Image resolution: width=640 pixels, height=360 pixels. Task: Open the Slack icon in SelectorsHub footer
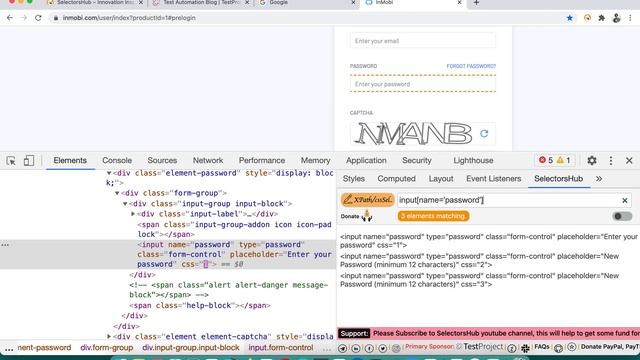click(525, 348)
